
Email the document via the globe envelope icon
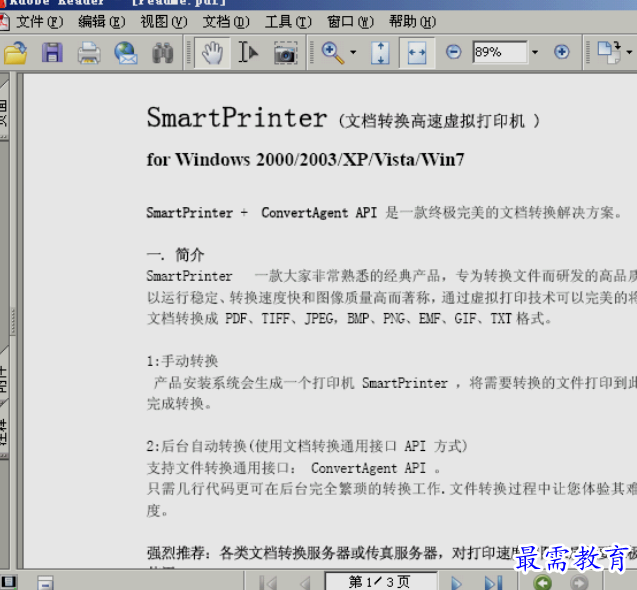[126, 53]
